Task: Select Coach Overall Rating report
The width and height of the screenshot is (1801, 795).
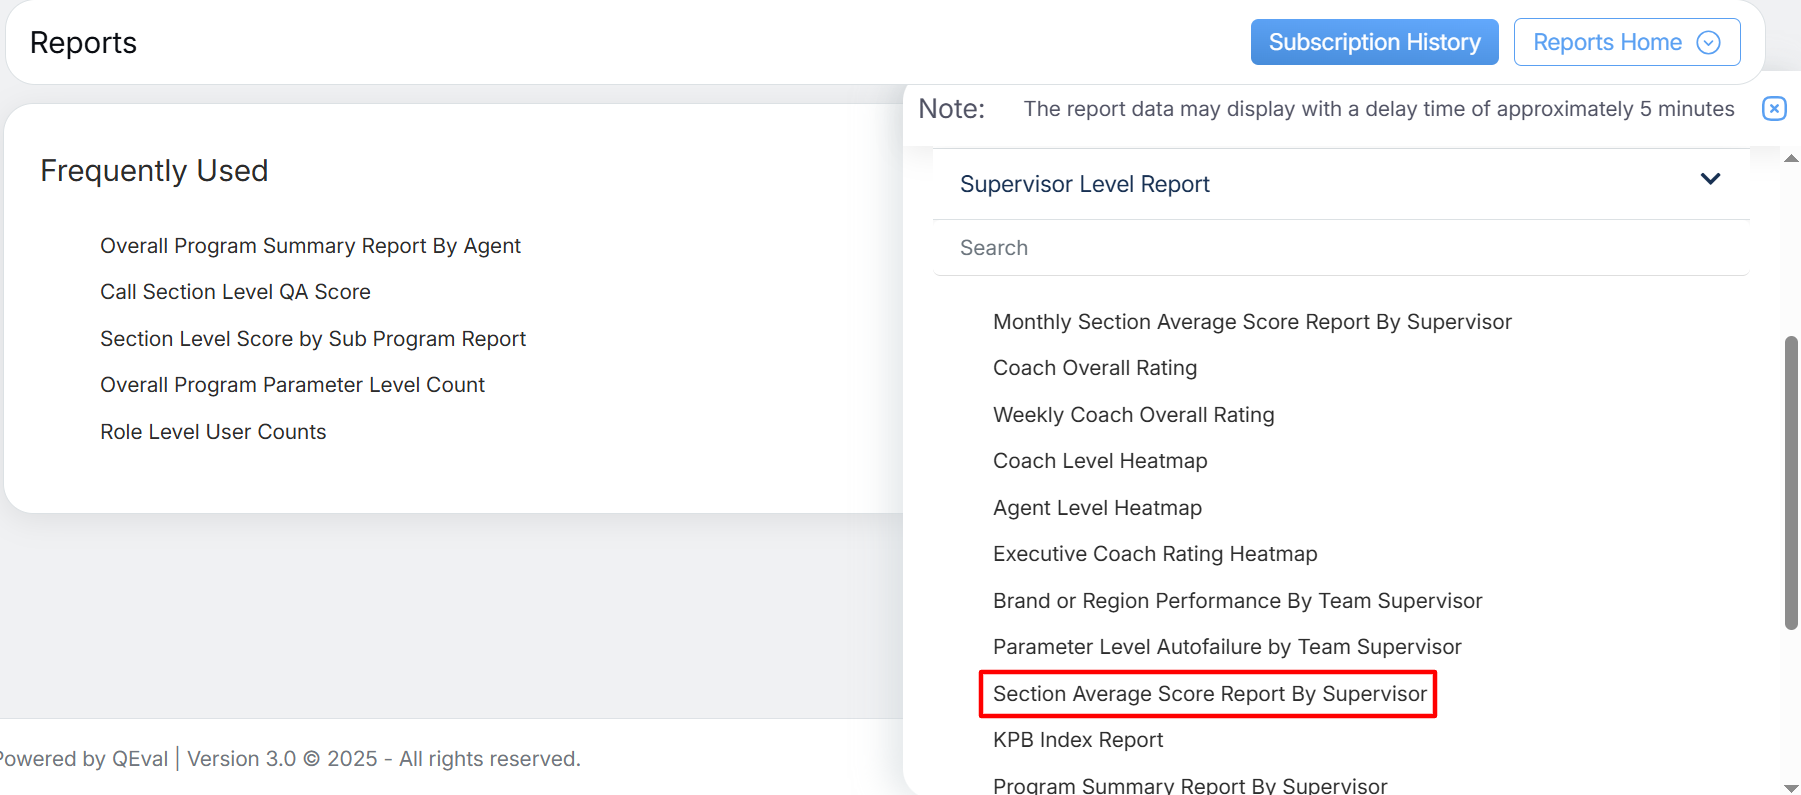Action: (x=1095, y=368)
